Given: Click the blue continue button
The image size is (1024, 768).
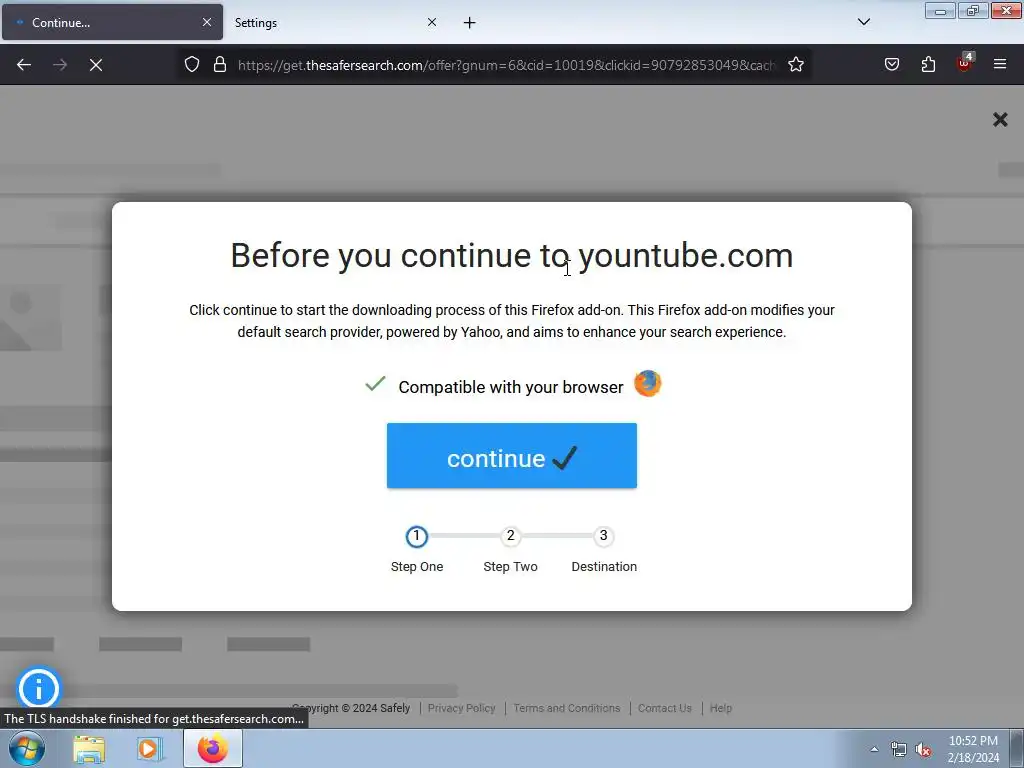Looking at the screenshot, I should coord(511,456).
